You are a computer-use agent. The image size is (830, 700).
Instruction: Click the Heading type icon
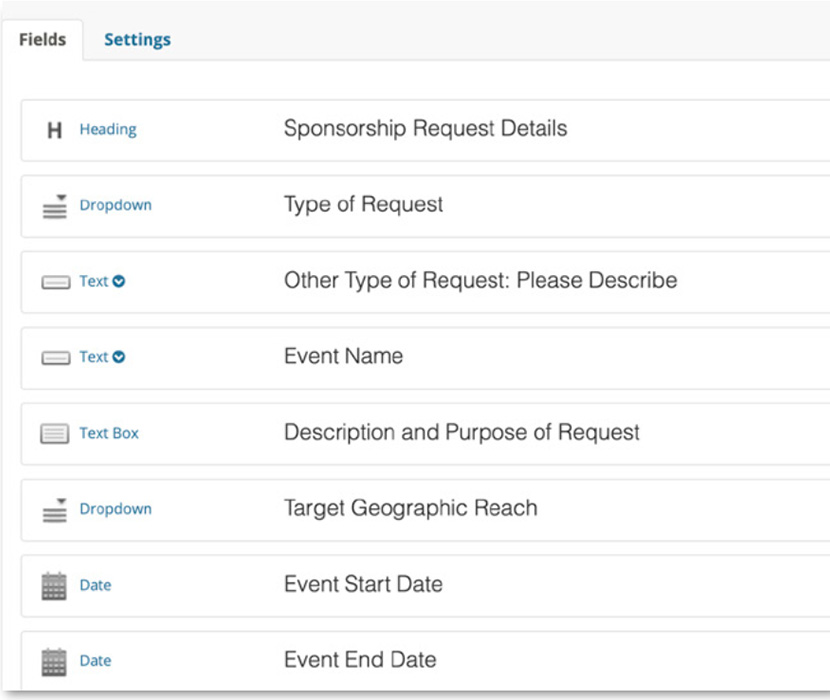point(55,130)
